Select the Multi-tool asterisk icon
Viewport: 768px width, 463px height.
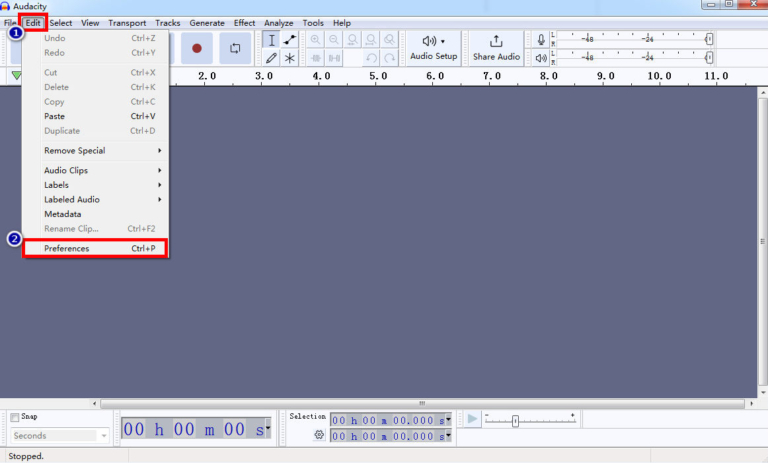(290, 58)
